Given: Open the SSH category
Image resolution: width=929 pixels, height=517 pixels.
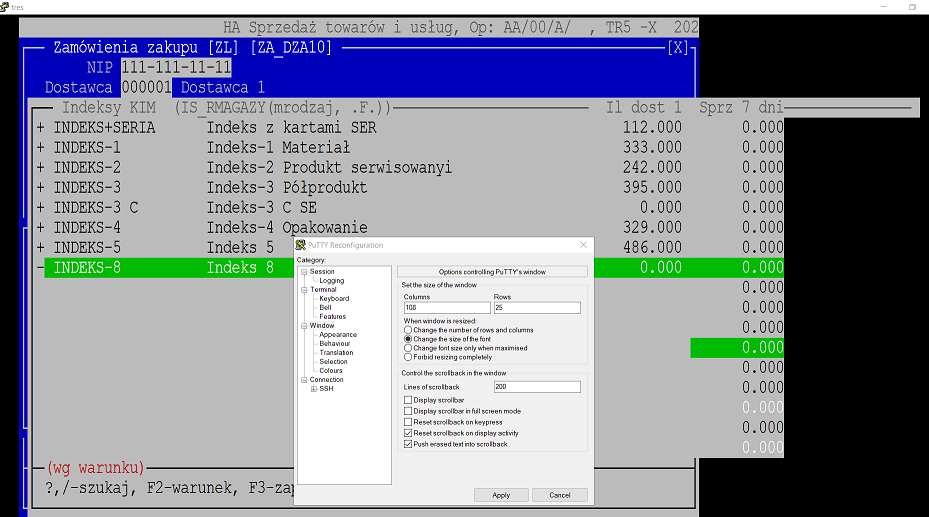Looking at the screenshot, I should [326, 388].
